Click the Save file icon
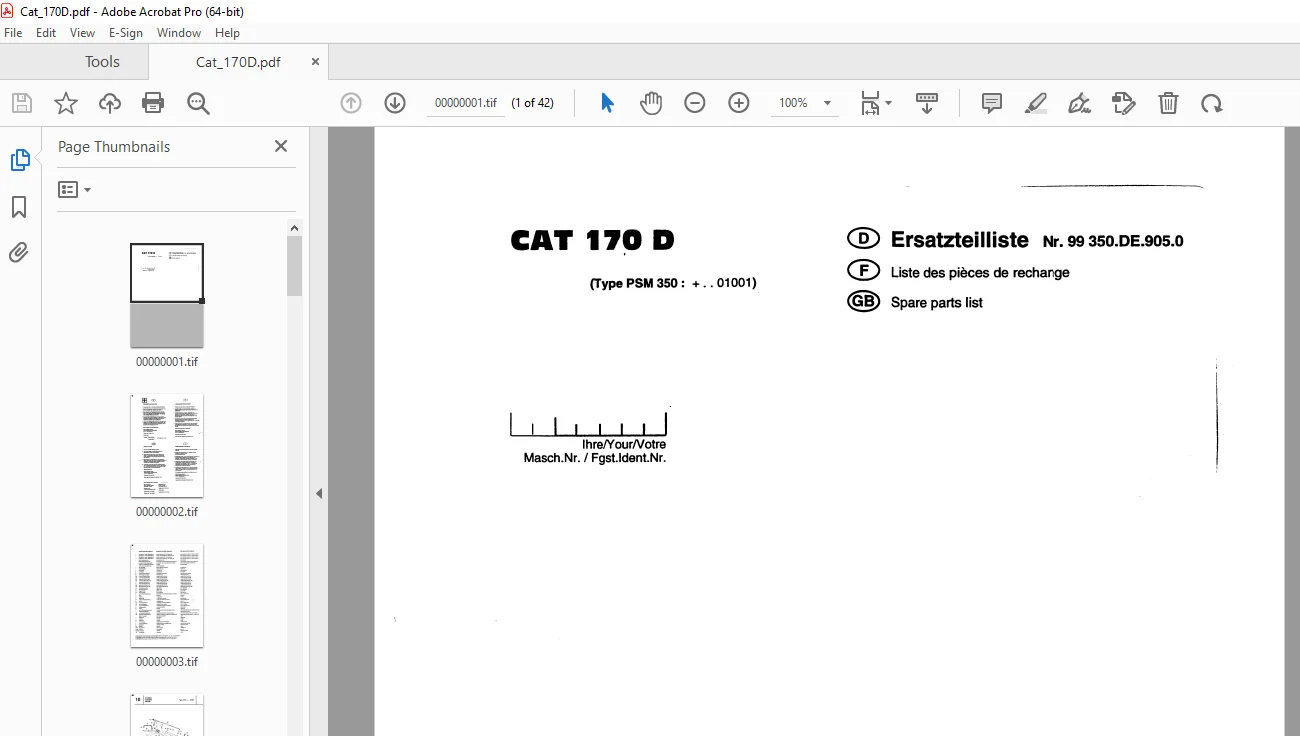Screen dimensions: 1300x736 point(22,103)
